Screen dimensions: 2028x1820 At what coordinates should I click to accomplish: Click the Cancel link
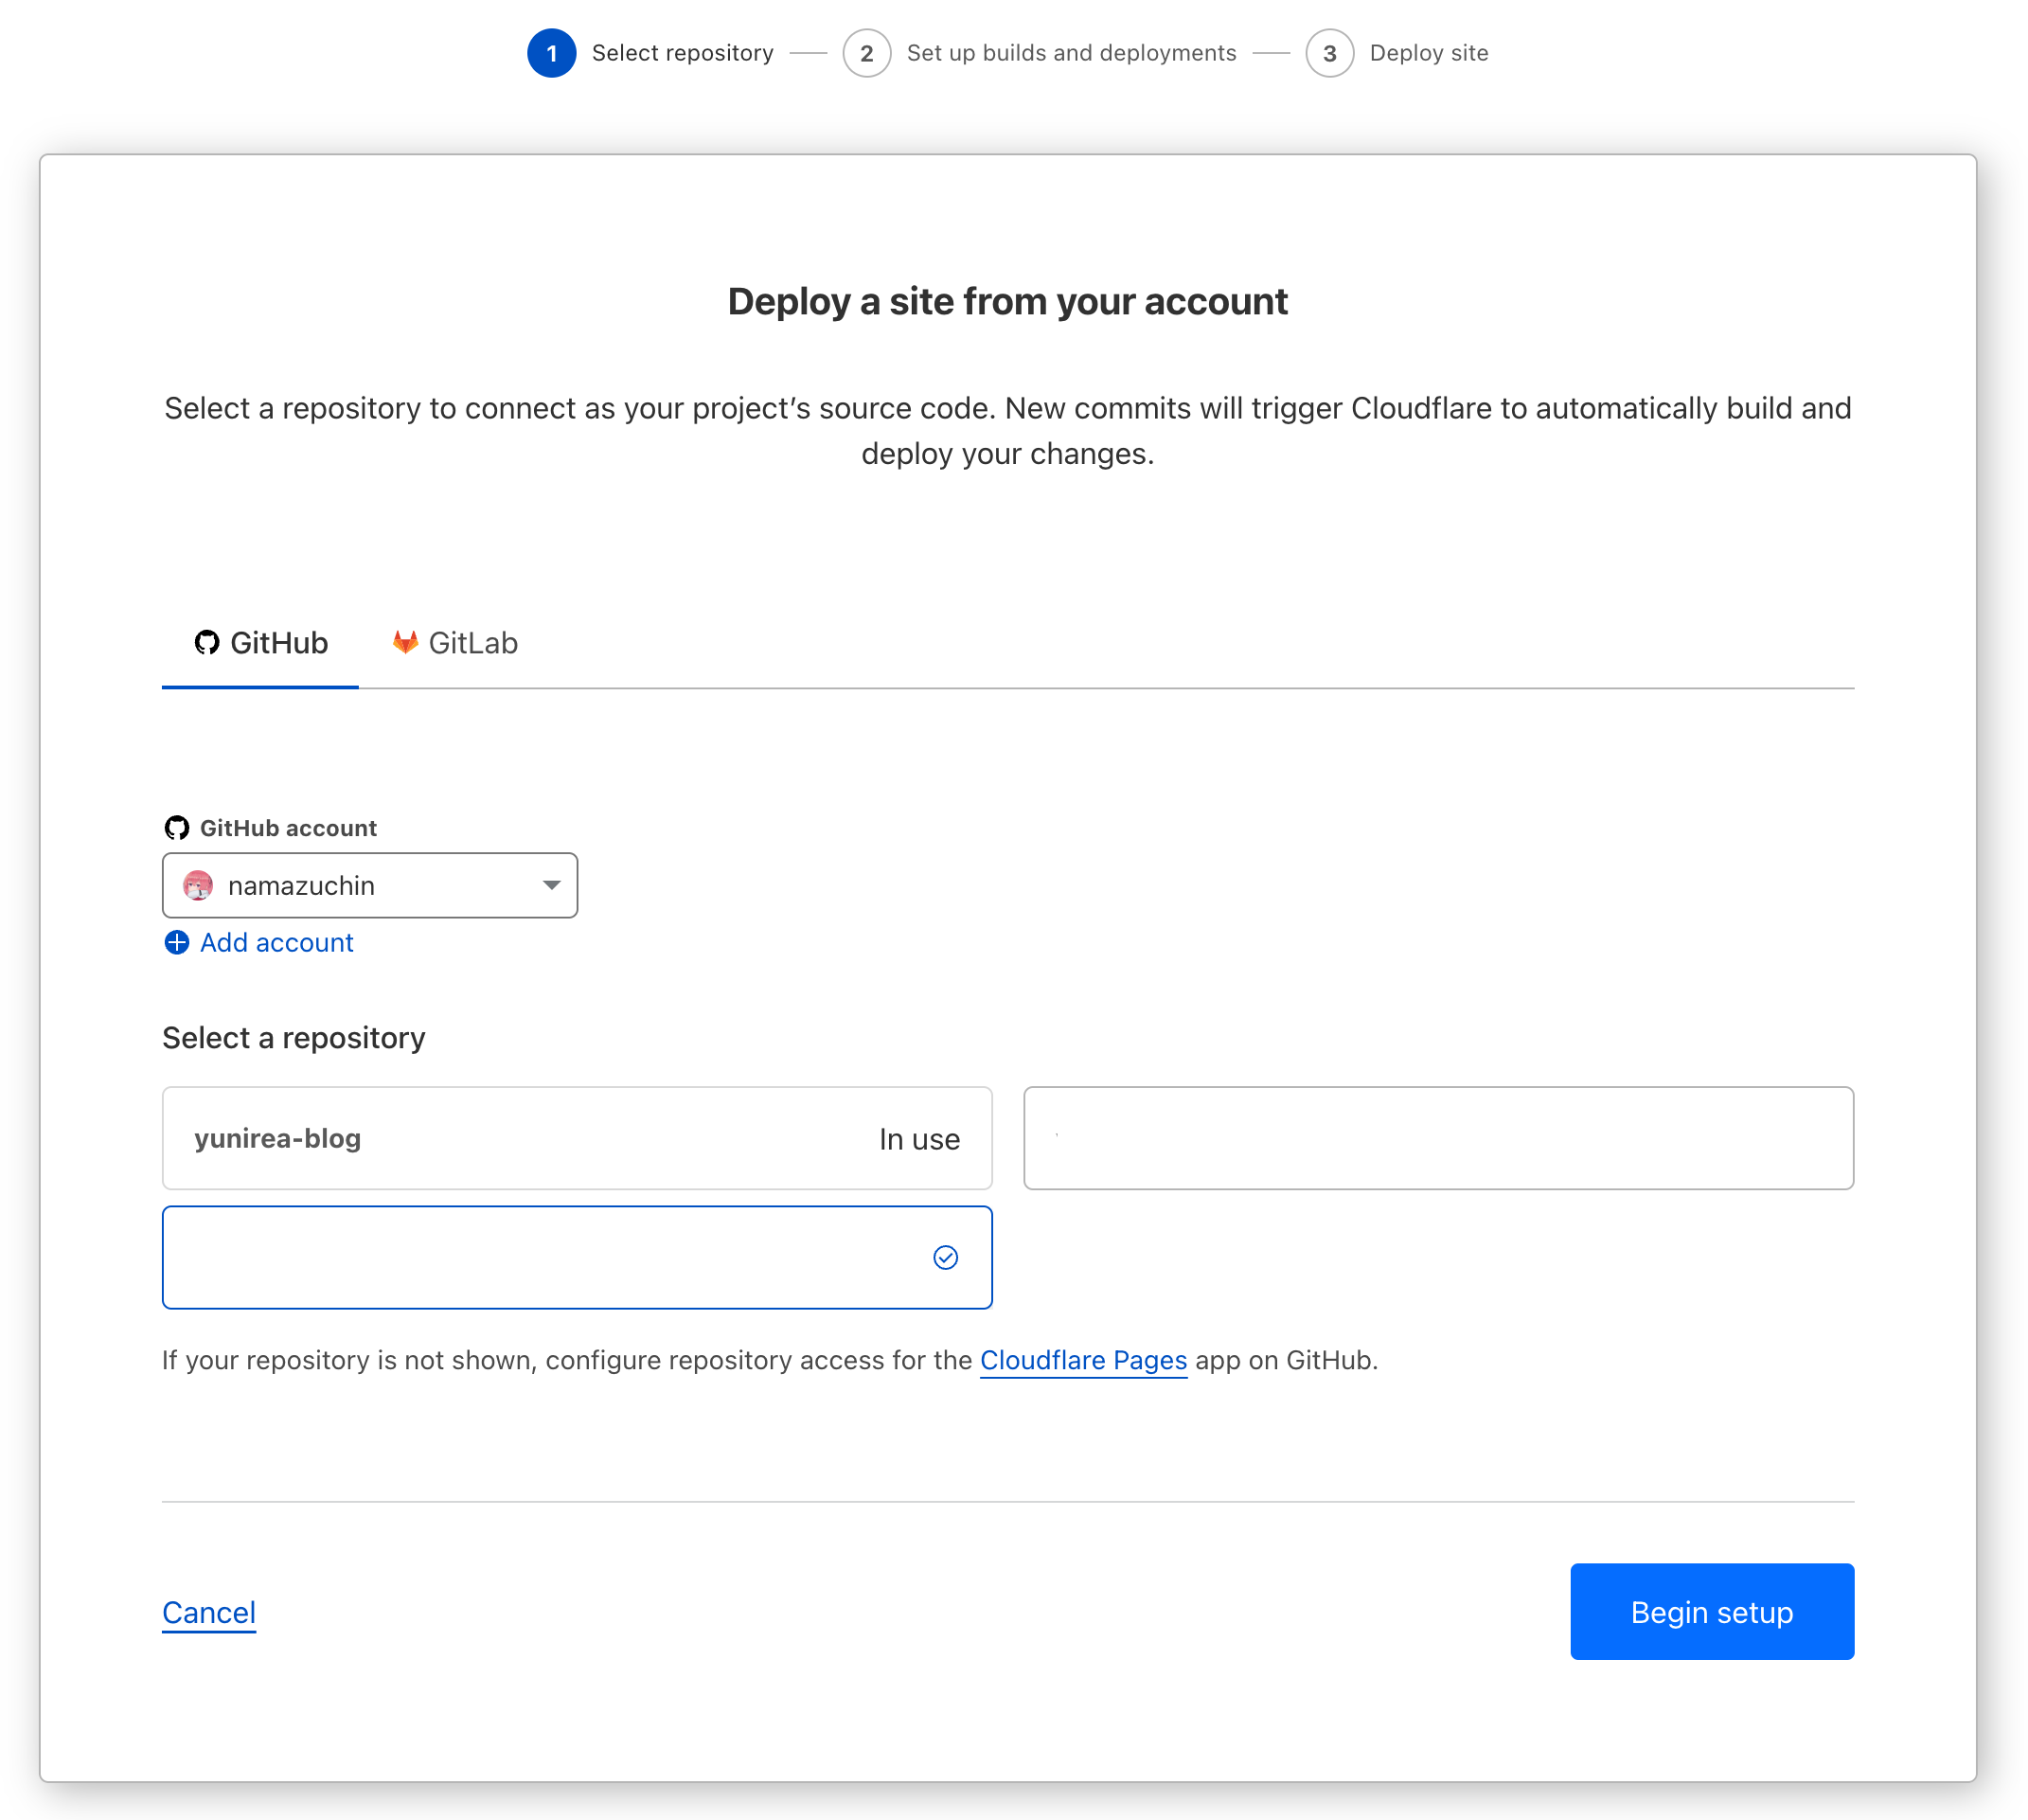(x=209, y=1612)
